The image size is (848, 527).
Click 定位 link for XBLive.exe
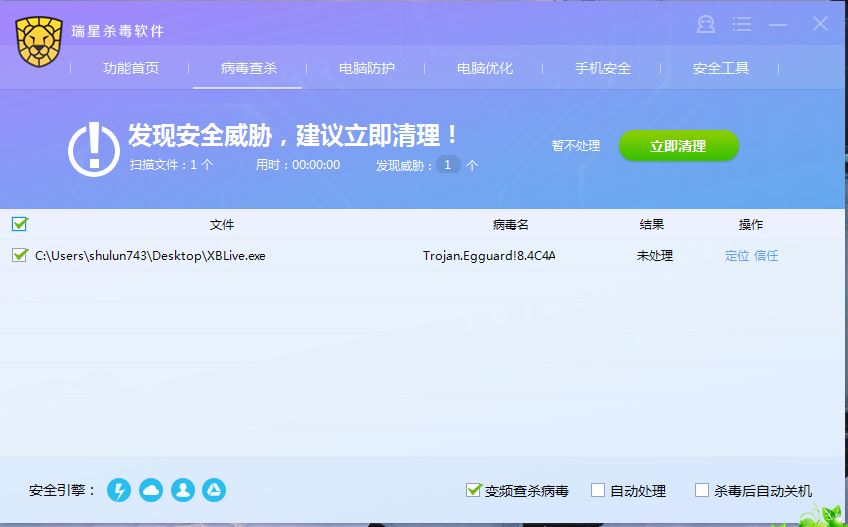click(737, 255)
